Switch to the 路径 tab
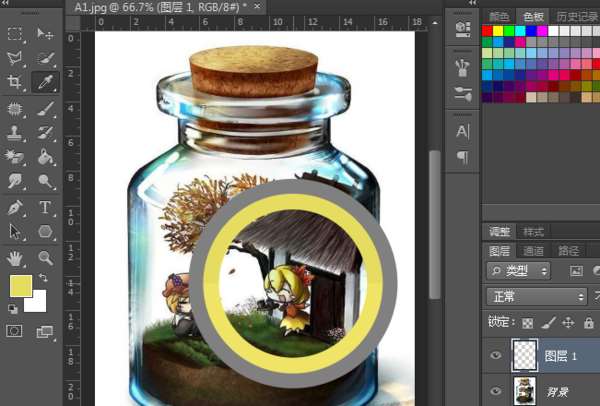Image resolution: width=600 pixels, height=406 pixels. tap(568, 251)
